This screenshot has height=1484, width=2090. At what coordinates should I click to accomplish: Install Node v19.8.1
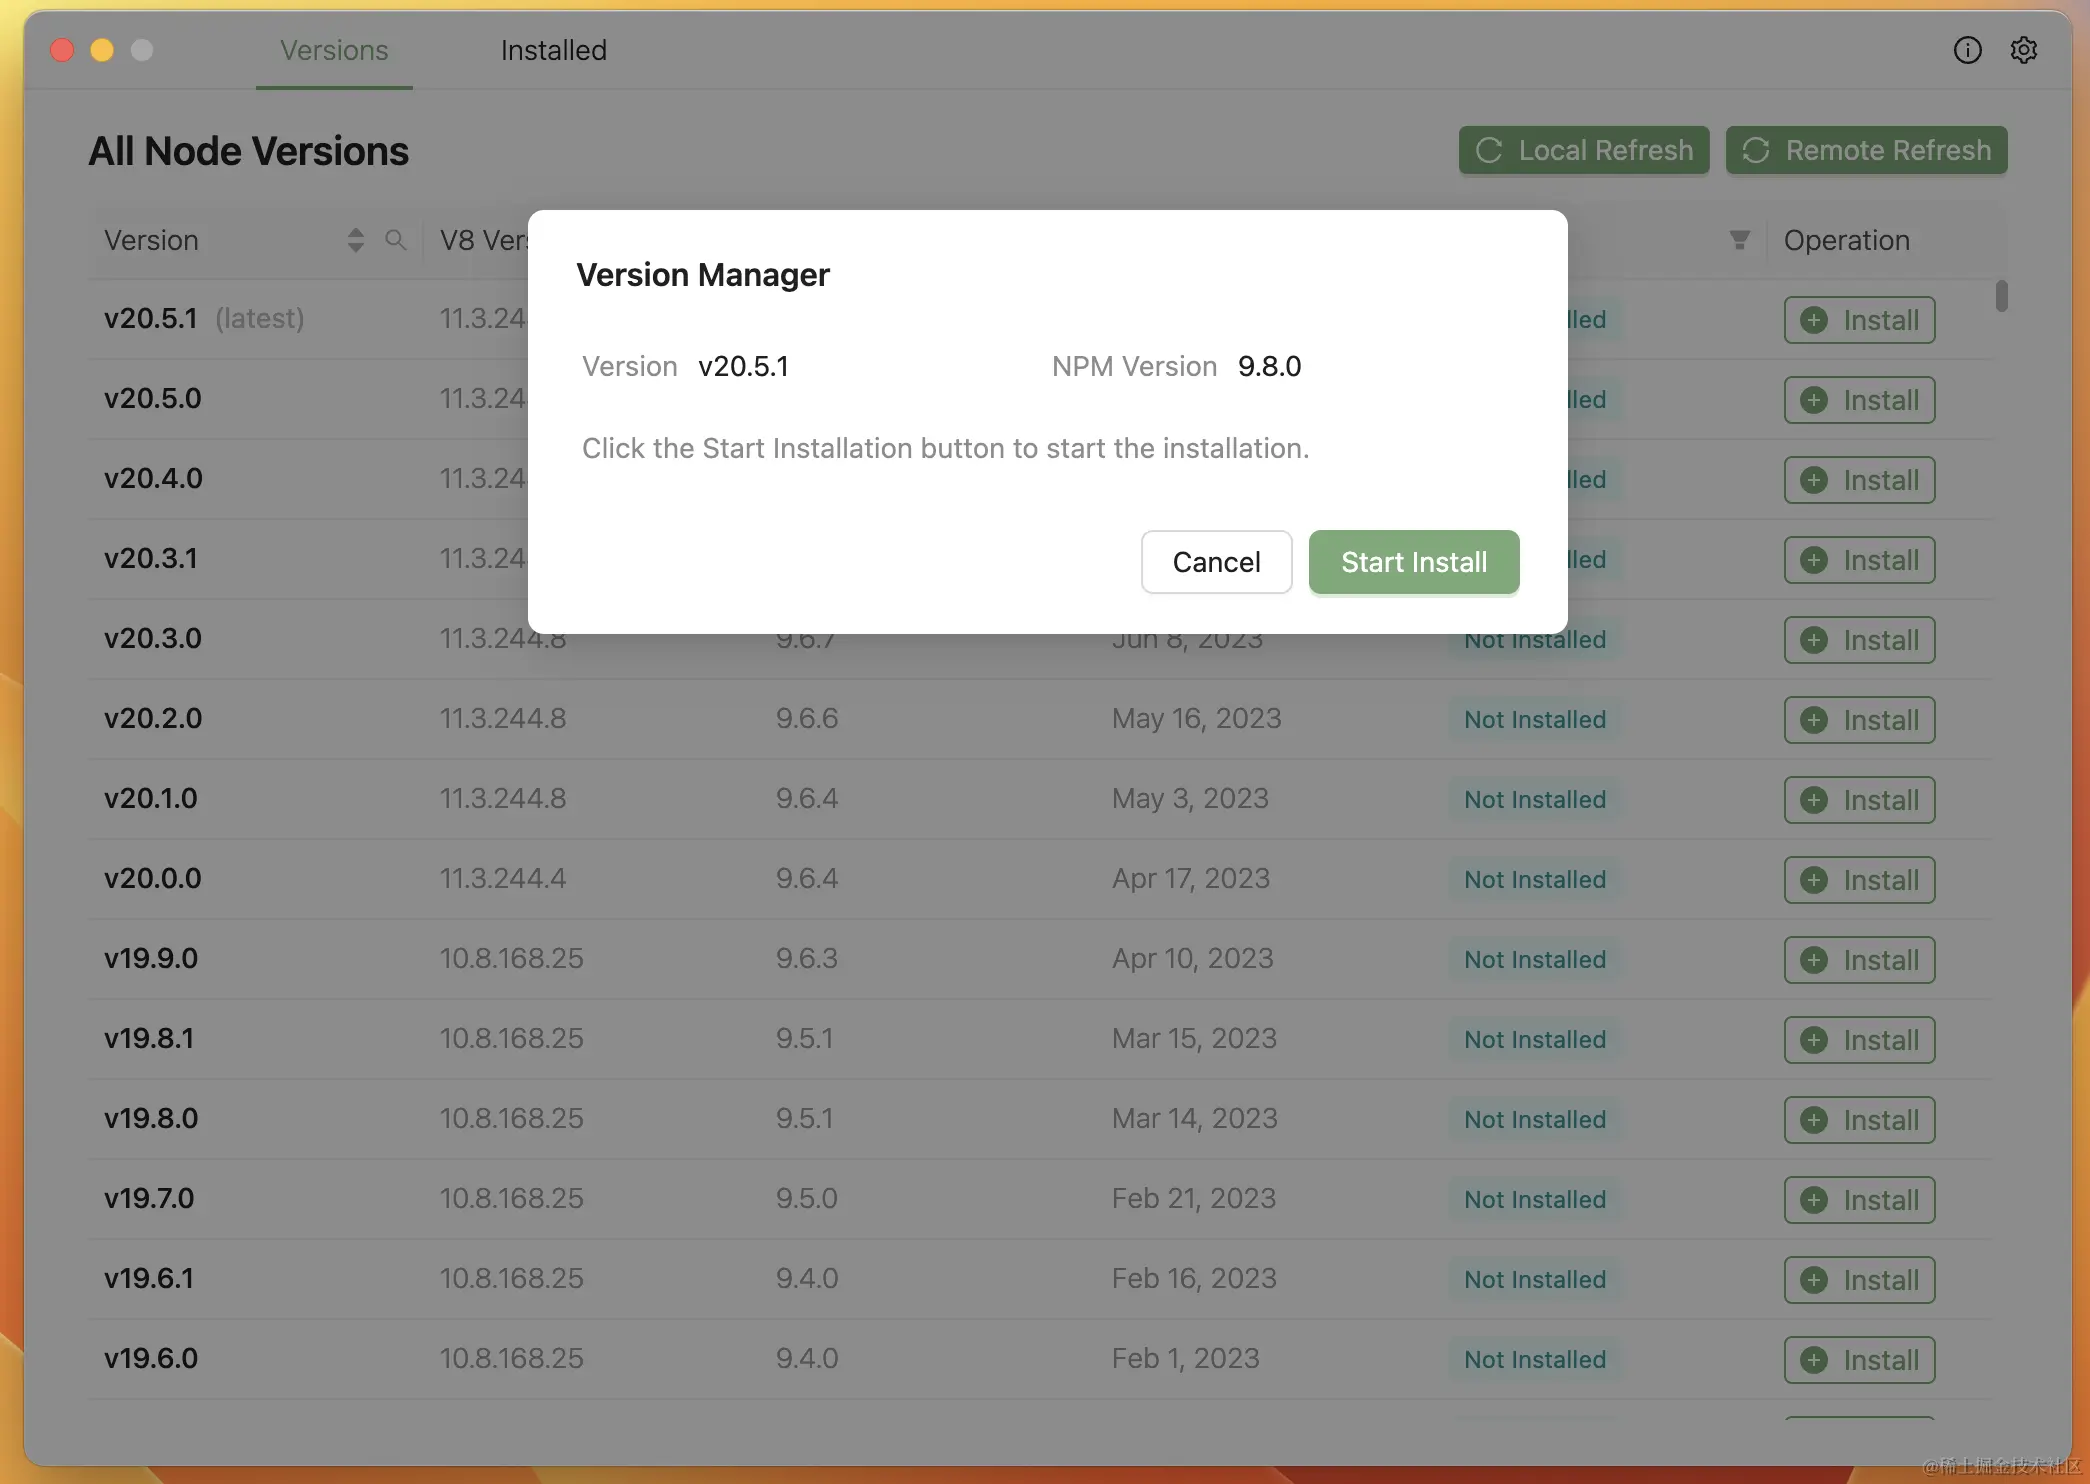(1859, 1040)
